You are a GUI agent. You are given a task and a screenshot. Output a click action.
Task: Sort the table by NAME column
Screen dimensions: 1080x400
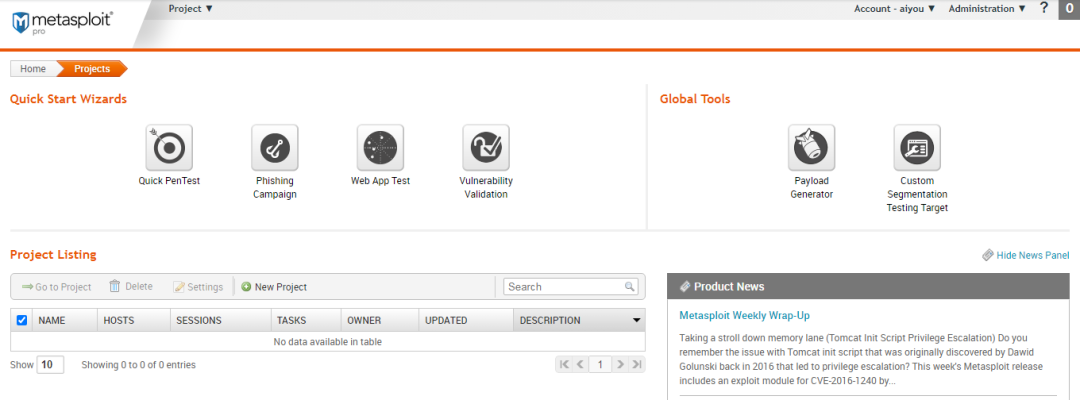(x=65, y=320)
